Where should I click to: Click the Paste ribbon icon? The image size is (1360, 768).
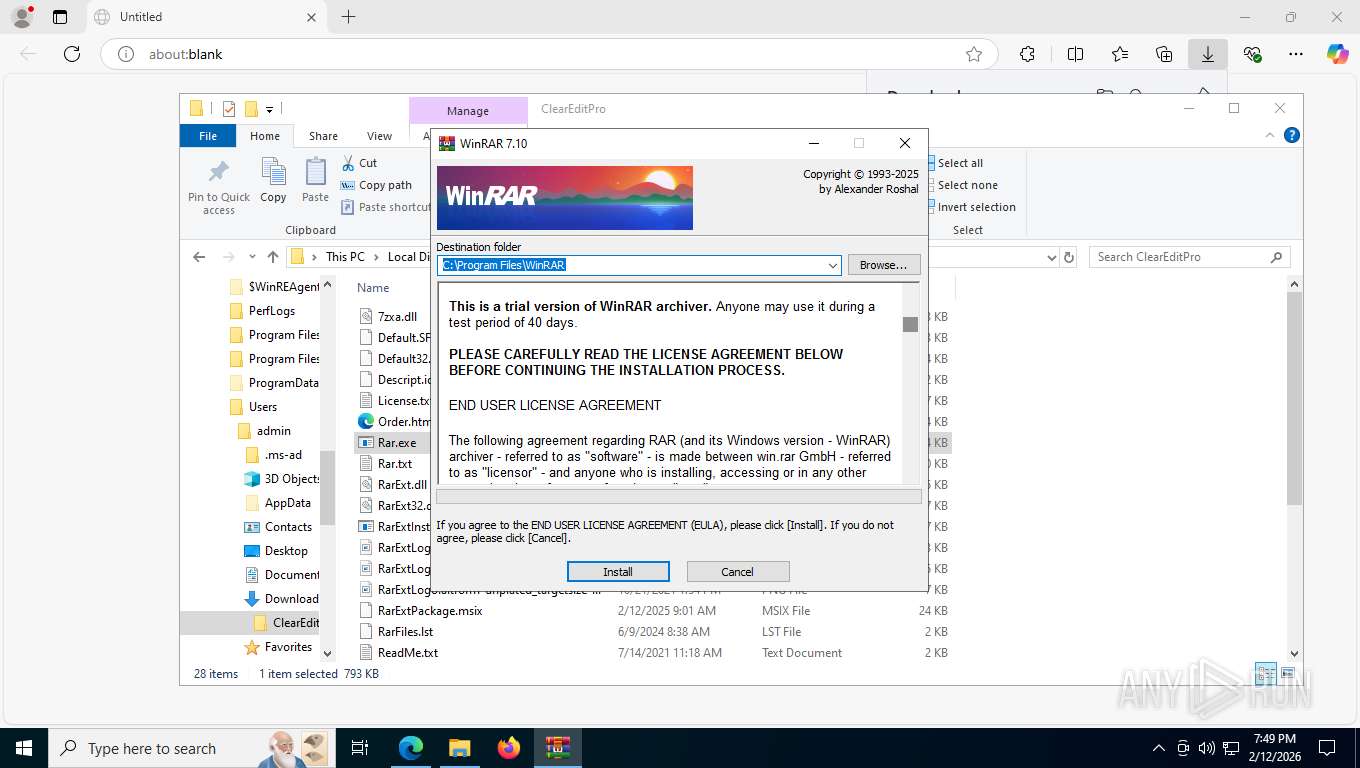coord(315,181)
